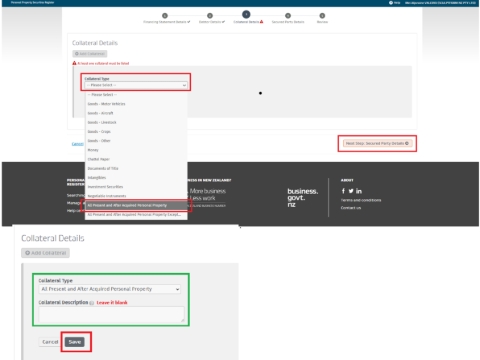The width and height of the screenshot is (480, 360).
Task: Click the LinkedIn icon in footer
Action: (x=359, y=191)
